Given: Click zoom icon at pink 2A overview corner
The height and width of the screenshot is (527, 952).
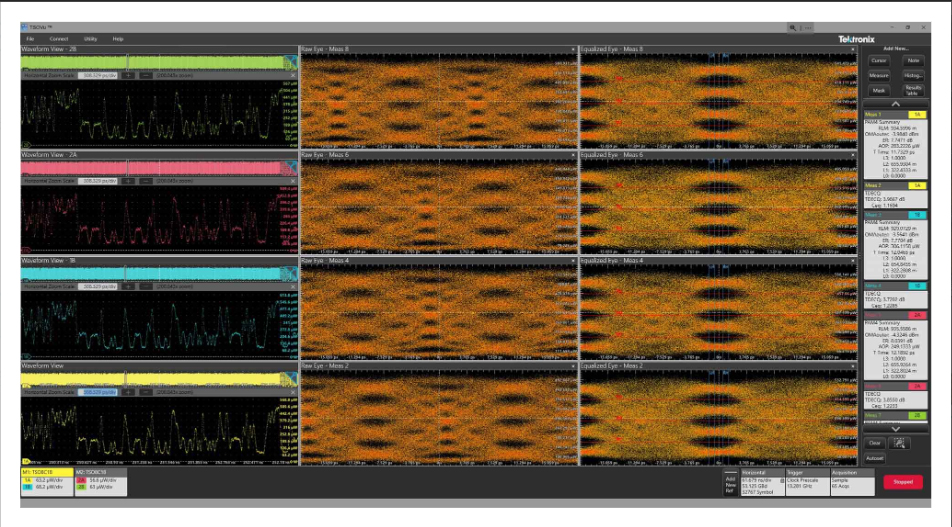Looking at the screenshot, I should [x=291, y=168].
